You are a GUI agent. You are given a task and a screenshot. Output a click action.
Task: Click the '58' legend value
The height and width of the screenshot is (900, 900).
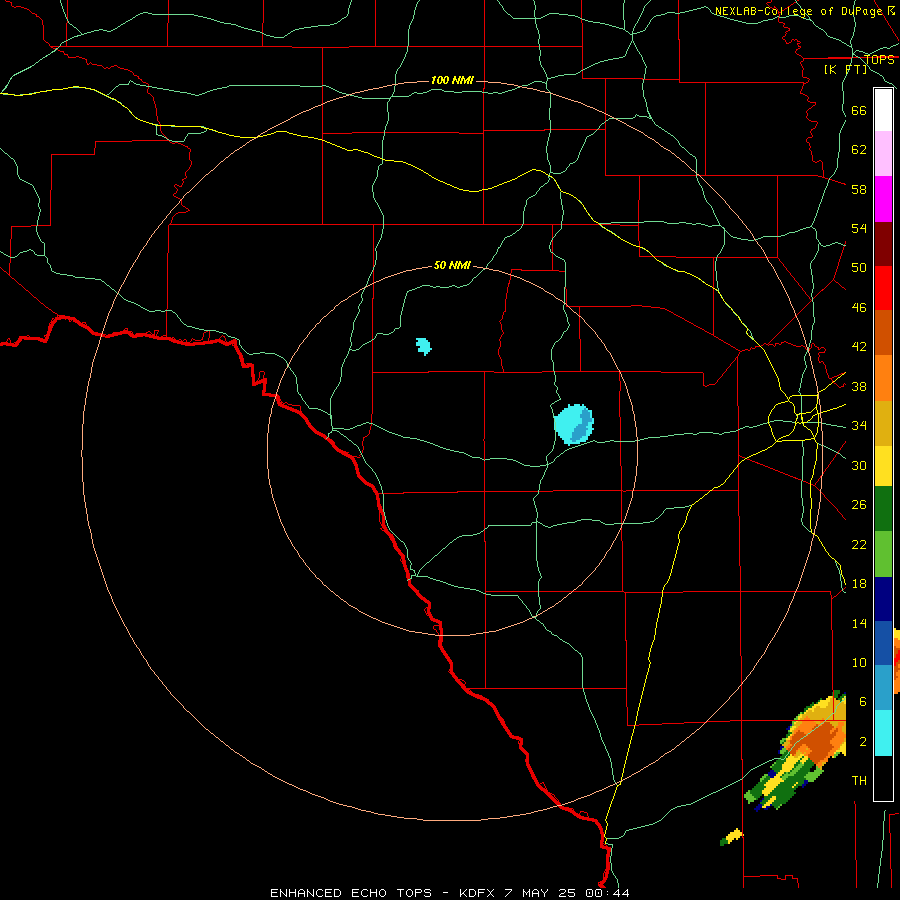pyautogui.click(x=859, y=189)
